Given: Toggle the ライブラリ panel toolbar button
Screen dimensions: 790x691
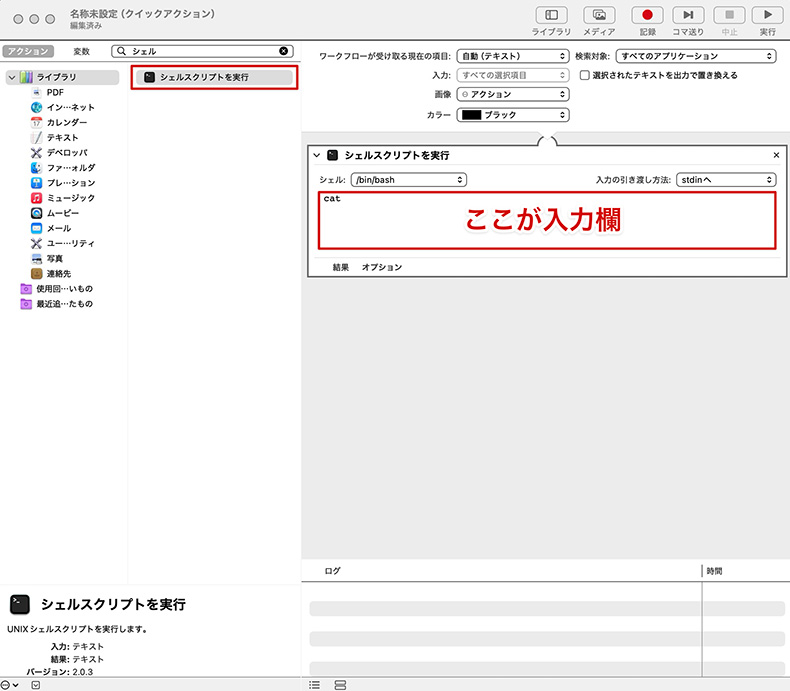Looking at the screenshot, I should (551, 15).
